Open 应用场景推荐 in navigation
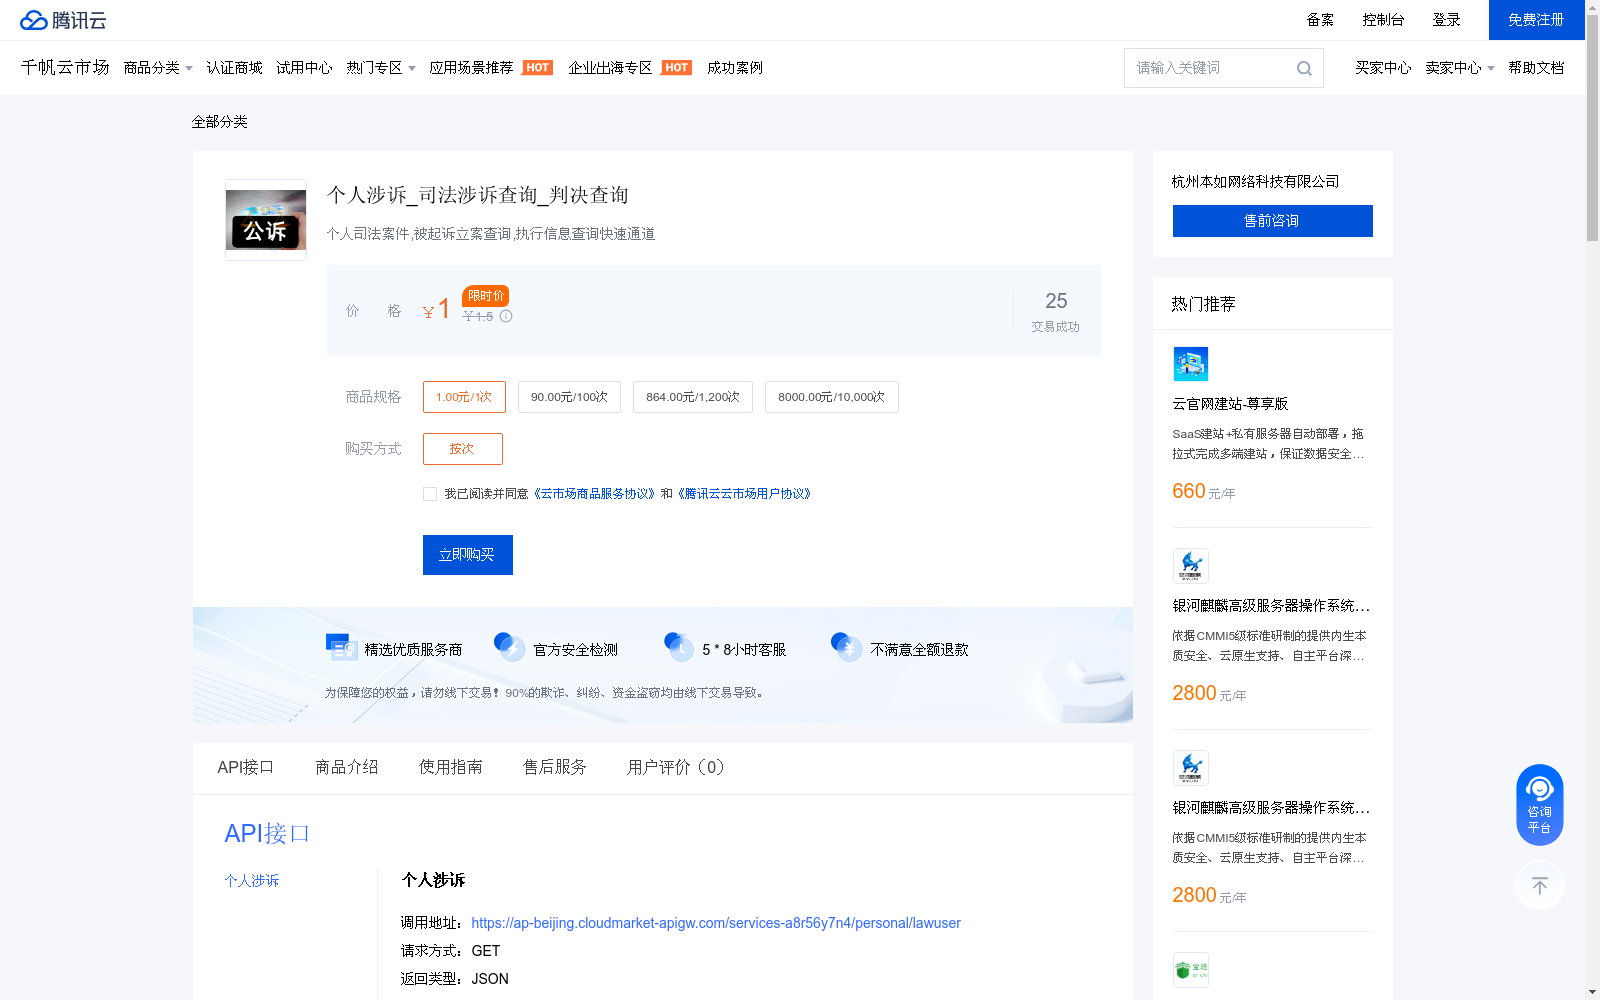The height and width of the screenshot is (1000, 1600). pyautogui.click(x=471, y=68)
